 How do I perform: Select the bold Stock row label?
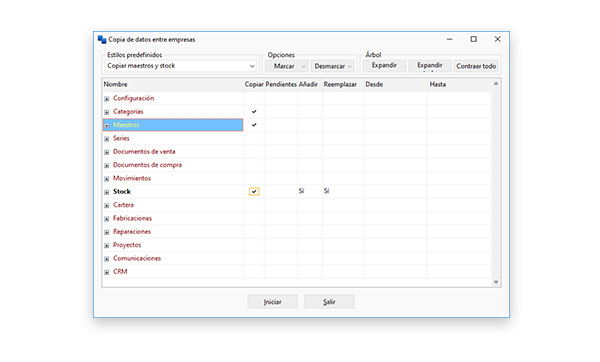122,192
